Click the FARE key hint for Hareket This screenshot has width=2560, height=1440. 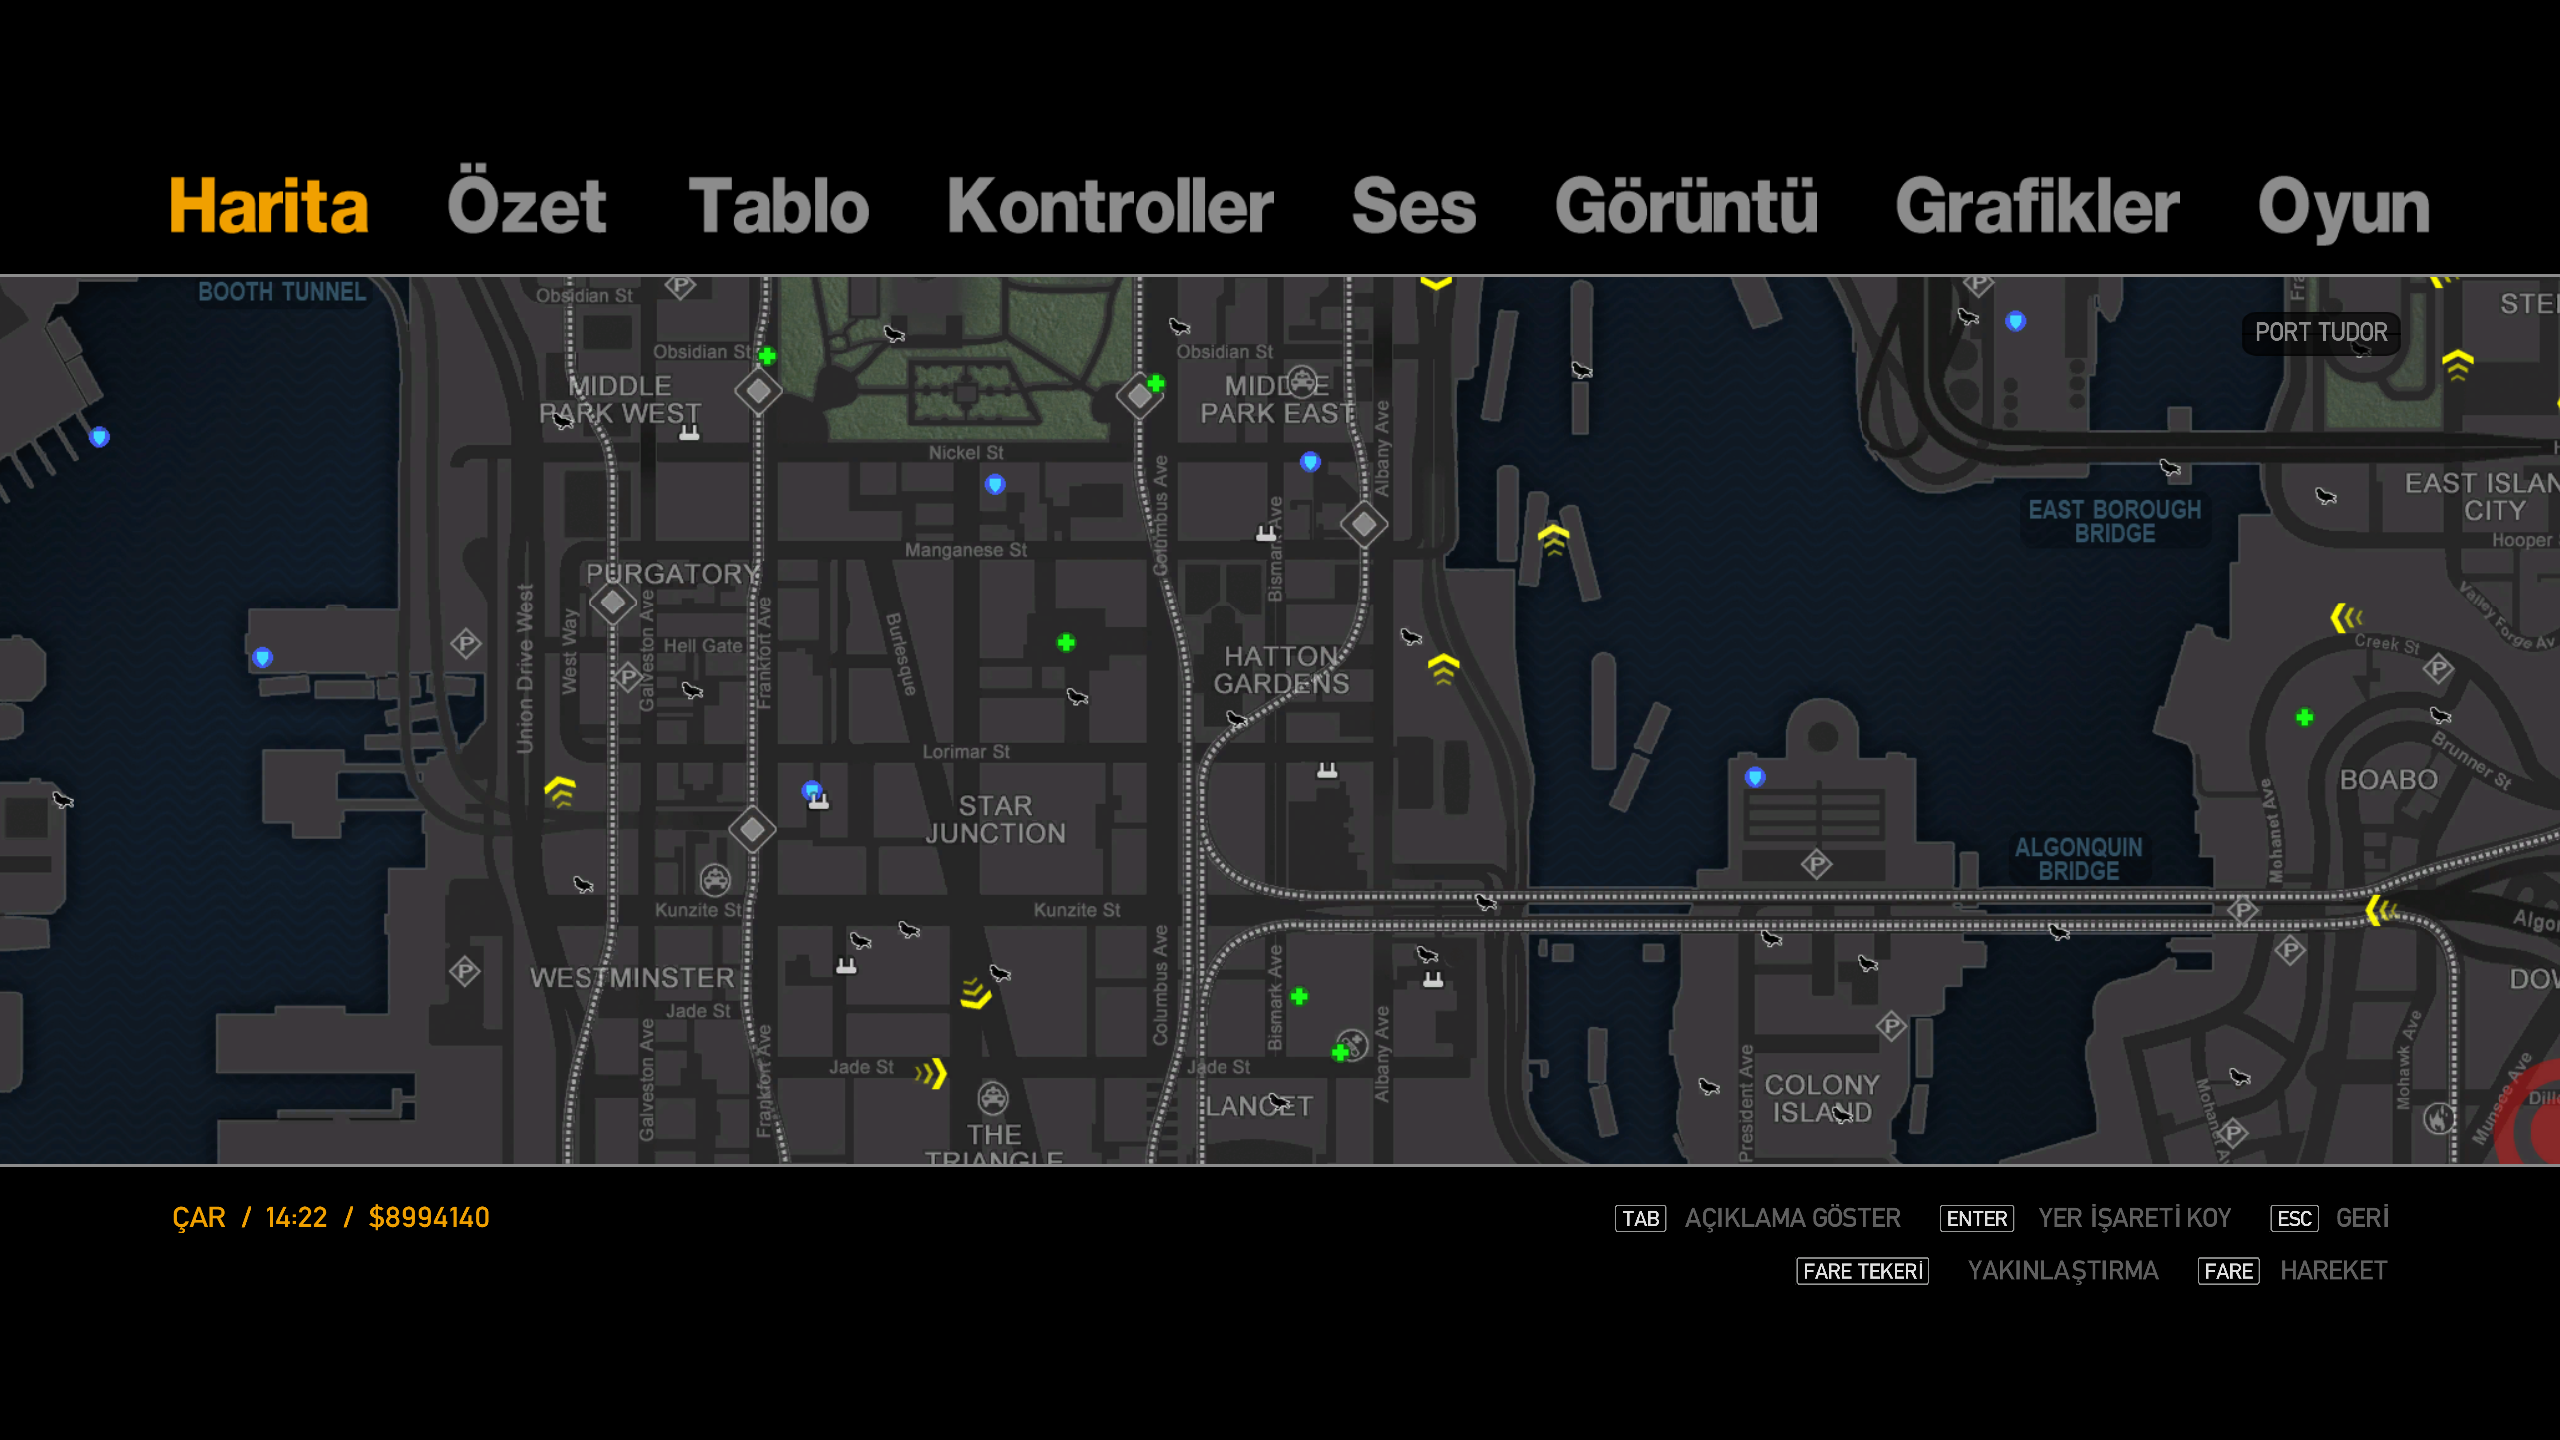coord(2228,1271)
